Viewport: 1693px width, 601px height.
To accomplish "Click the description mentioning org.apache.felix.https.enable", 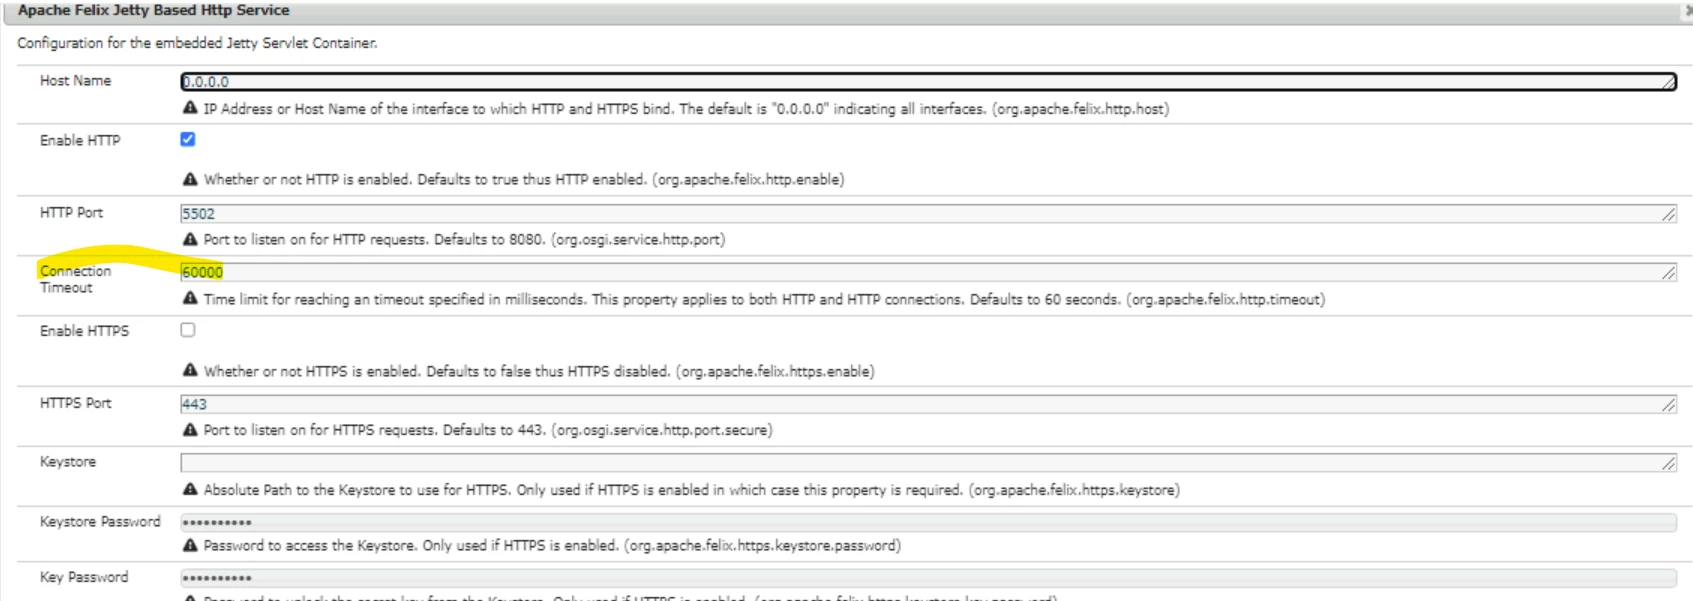I will [539, 372].
